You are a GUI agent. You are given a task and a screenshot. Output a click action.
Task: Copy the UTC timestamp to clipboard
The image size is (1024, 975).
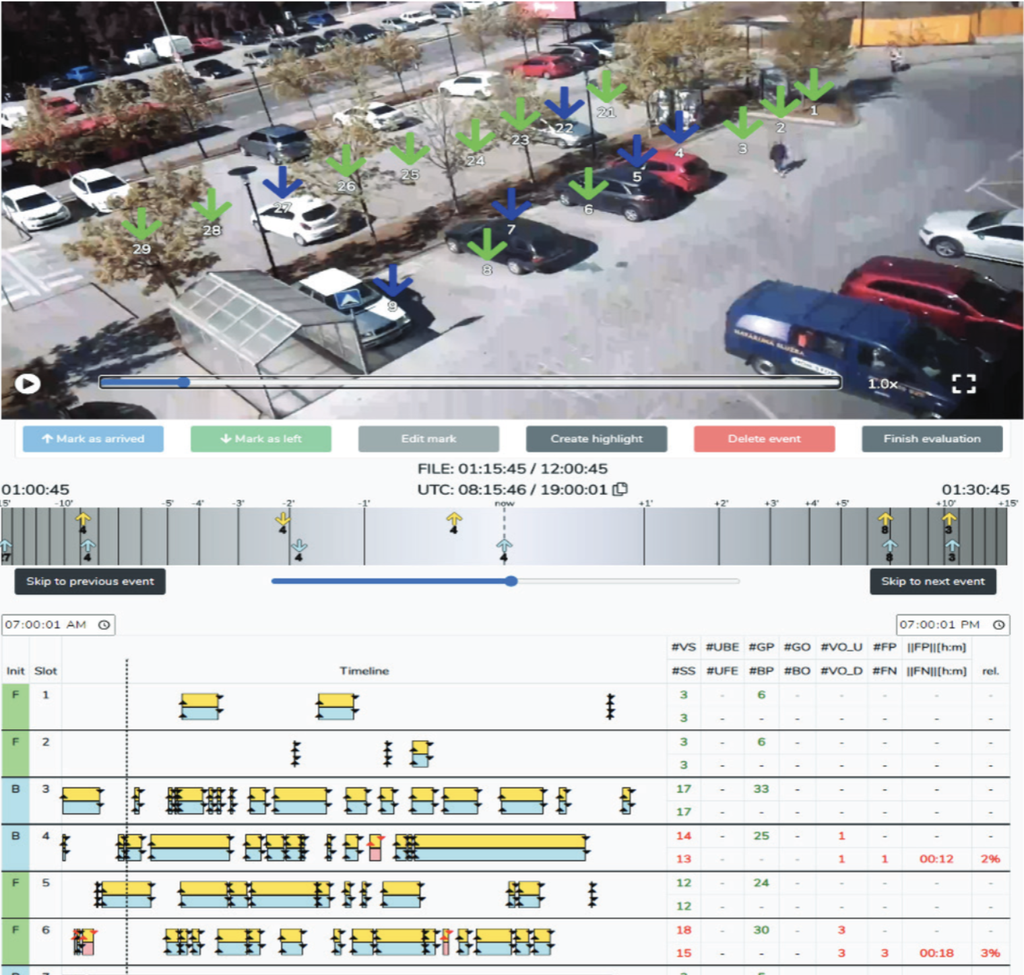(x=621, y=489)
